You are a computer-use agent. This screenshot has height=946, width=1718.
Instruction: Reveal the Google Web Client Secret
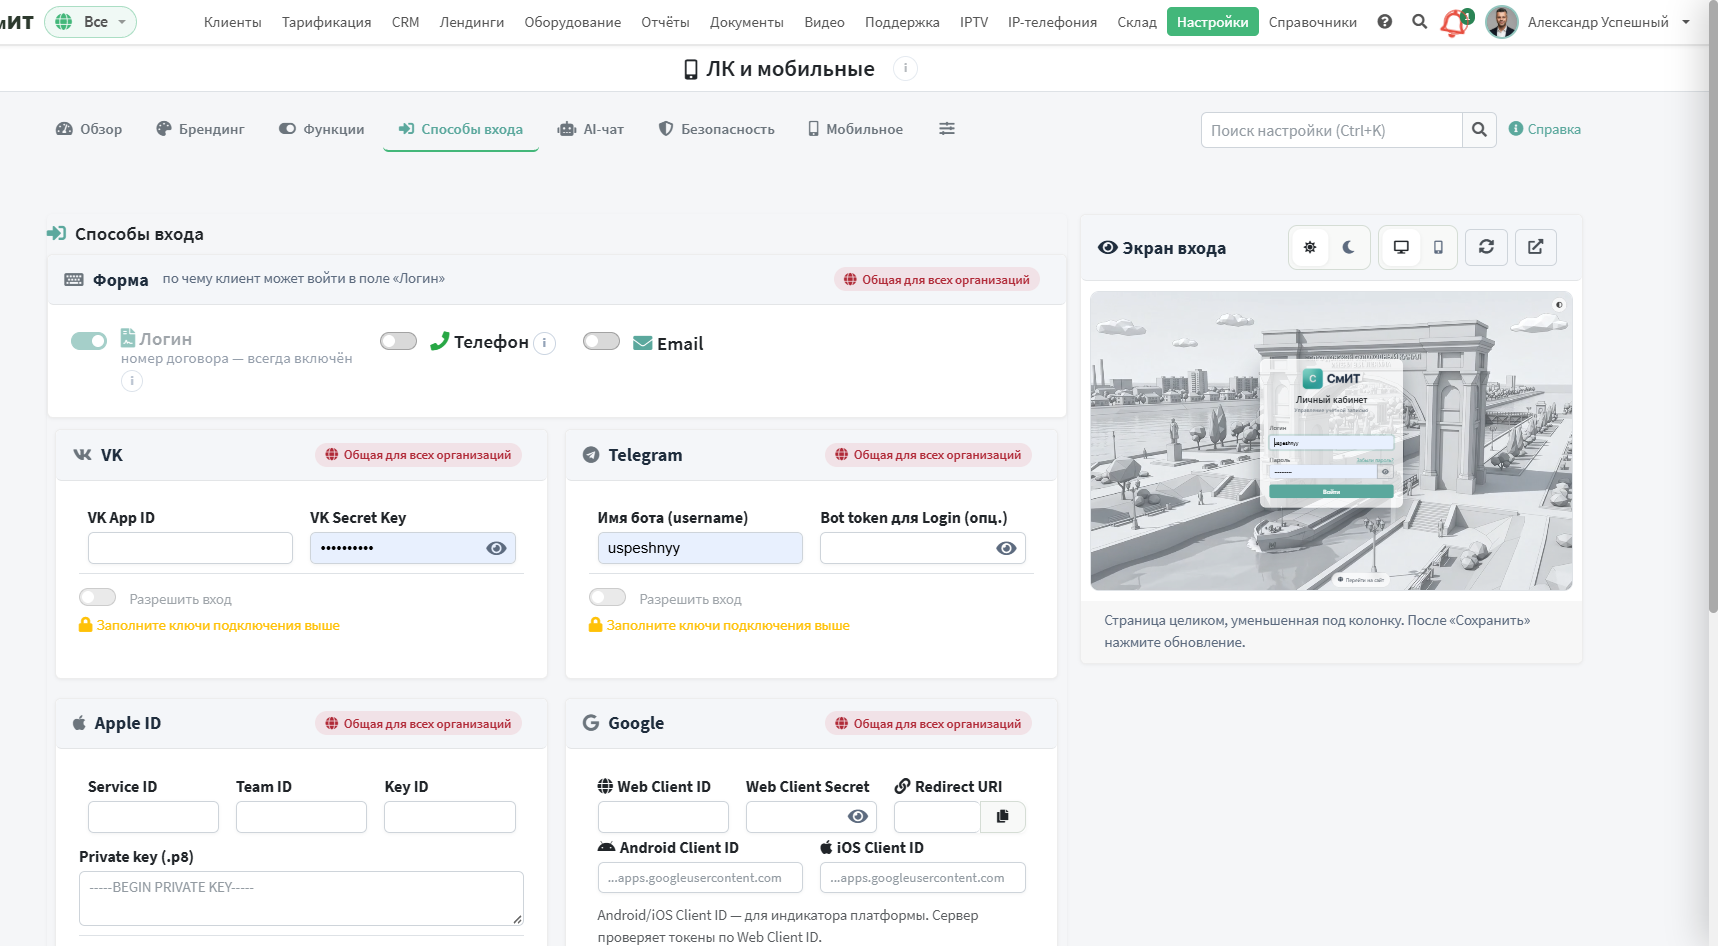[x=858, y=817]
